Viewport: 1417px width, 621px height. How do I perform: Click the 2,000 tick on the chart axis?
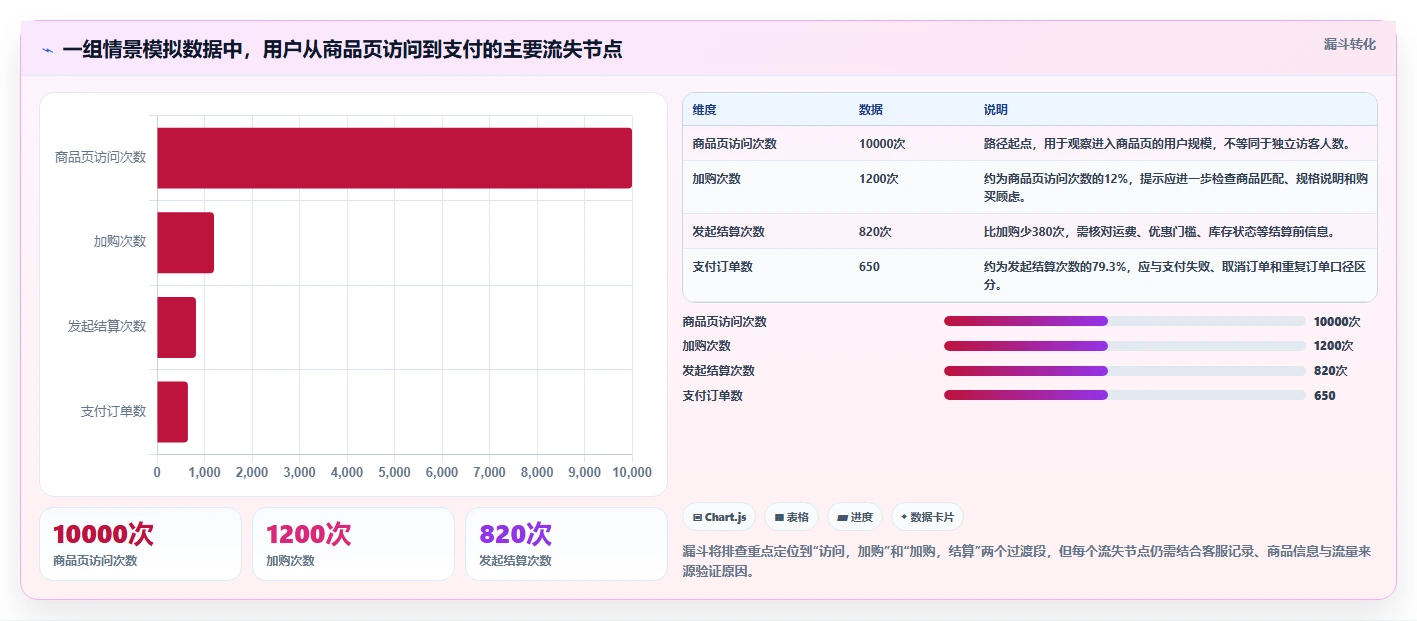(x=252, y=472)
